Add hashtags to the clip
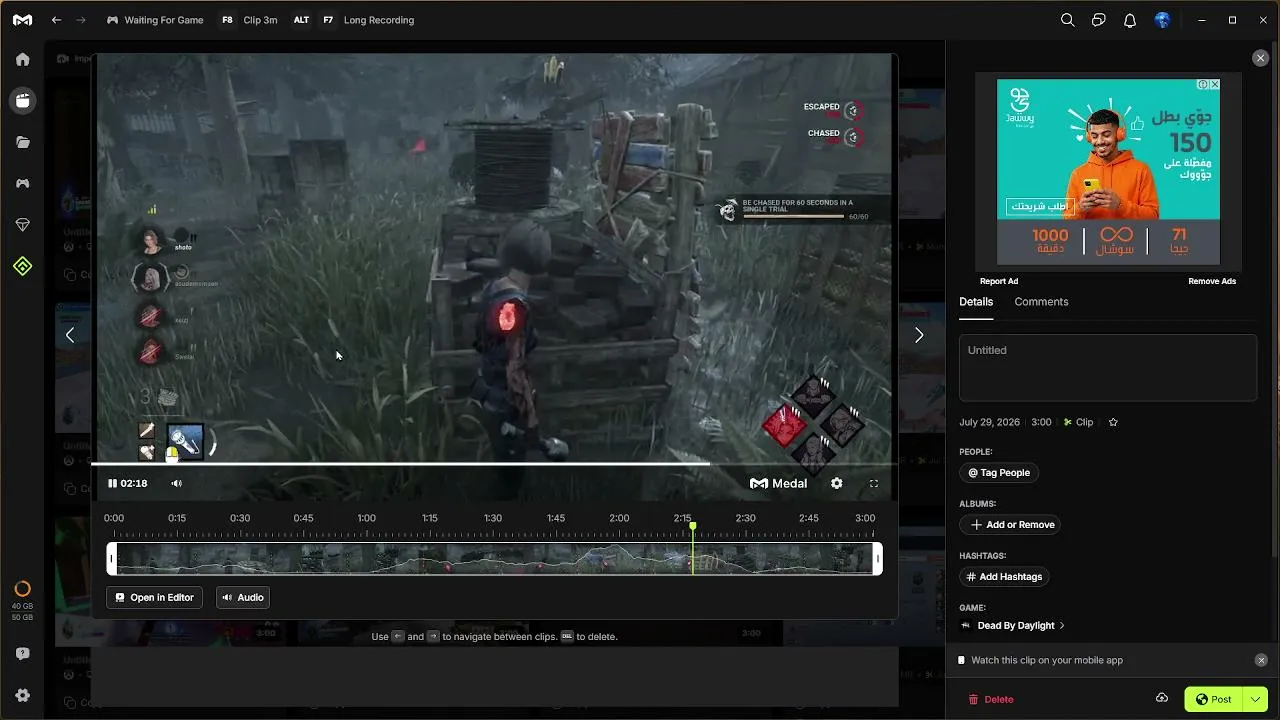1280x720 pixels. pos(1004,576)
